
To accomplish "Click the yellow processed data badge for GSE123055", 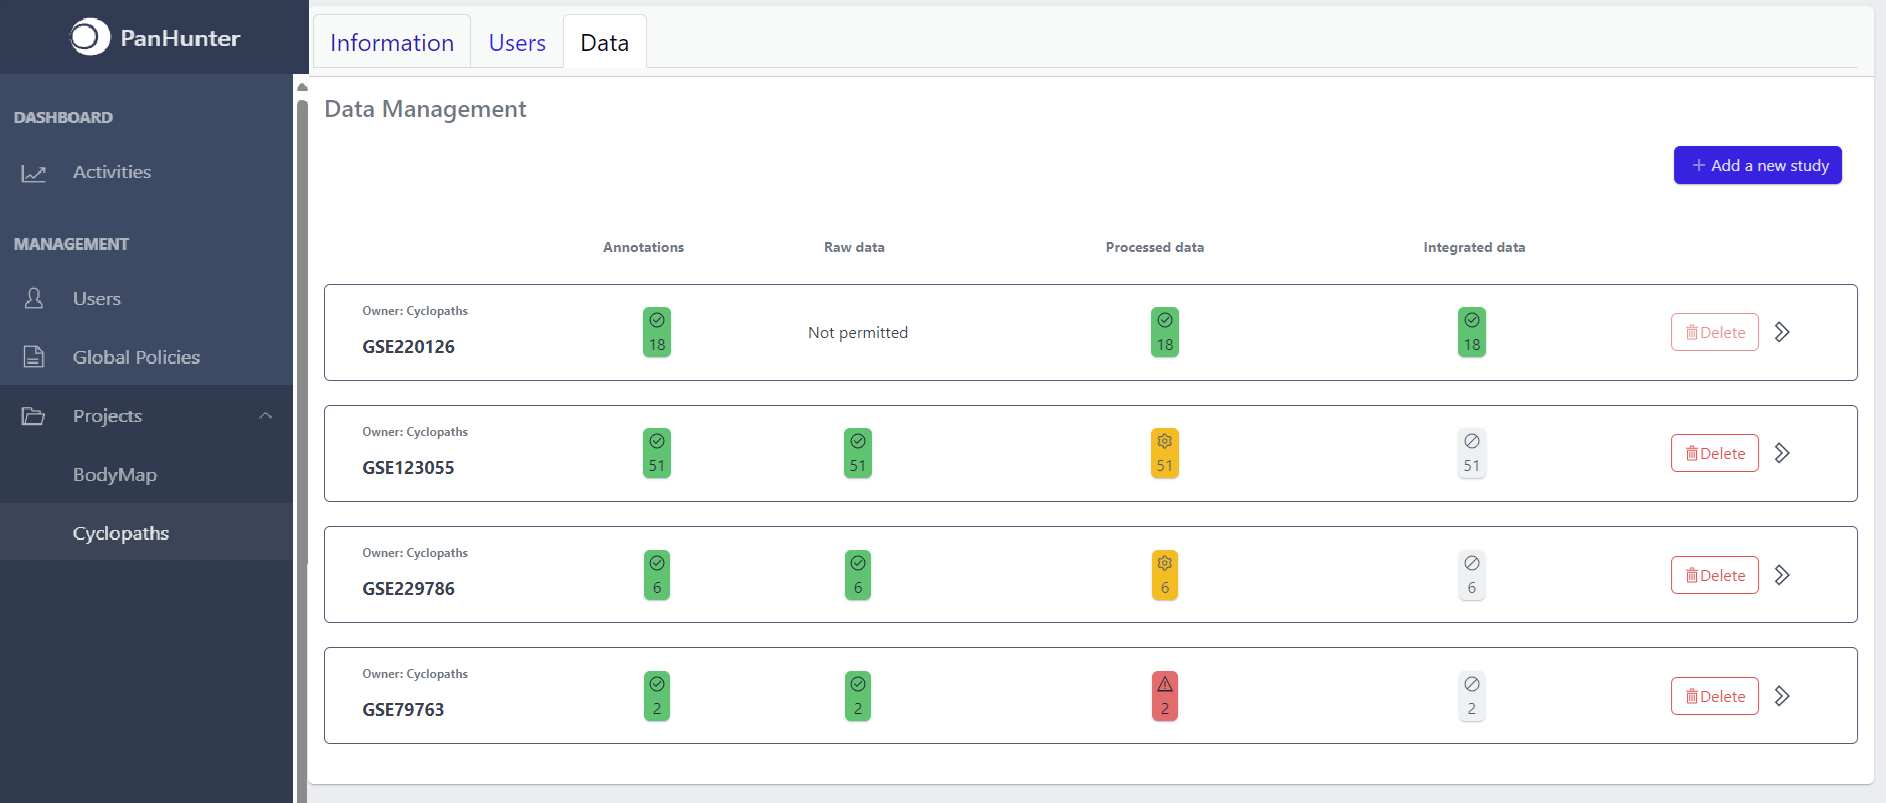I will pyautogui.click(x=1164, y=453).
